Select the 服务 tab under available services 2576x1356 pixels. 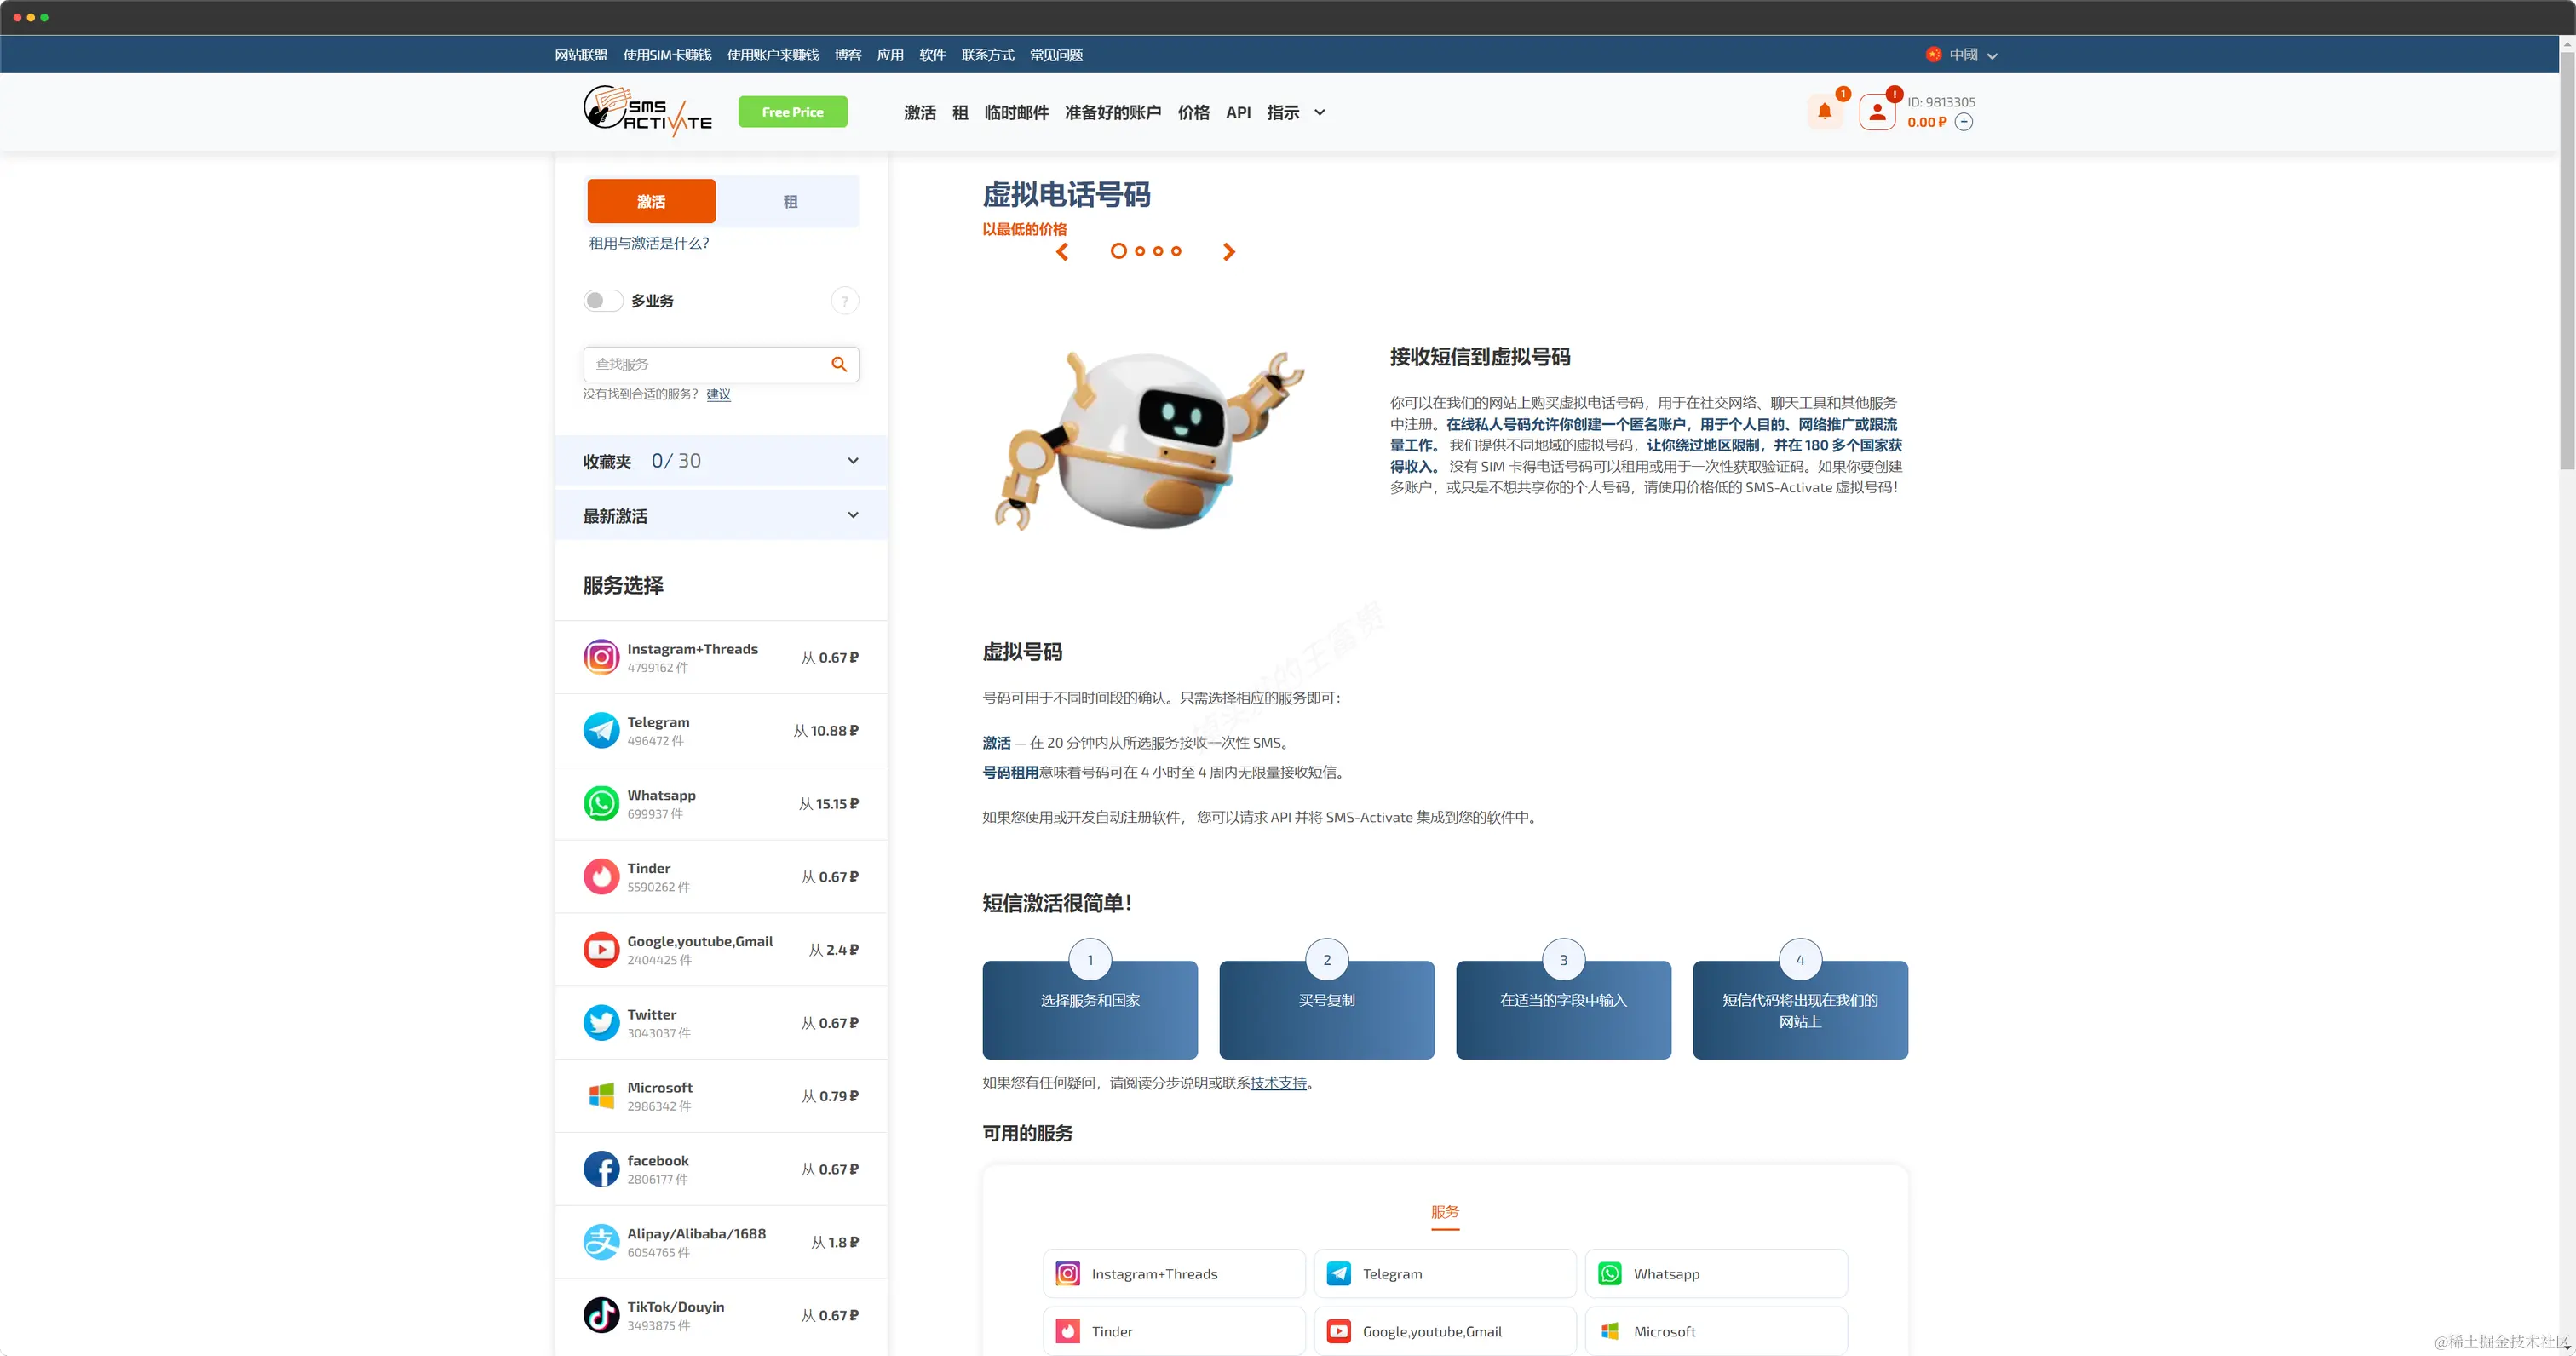[1445, 1212]
